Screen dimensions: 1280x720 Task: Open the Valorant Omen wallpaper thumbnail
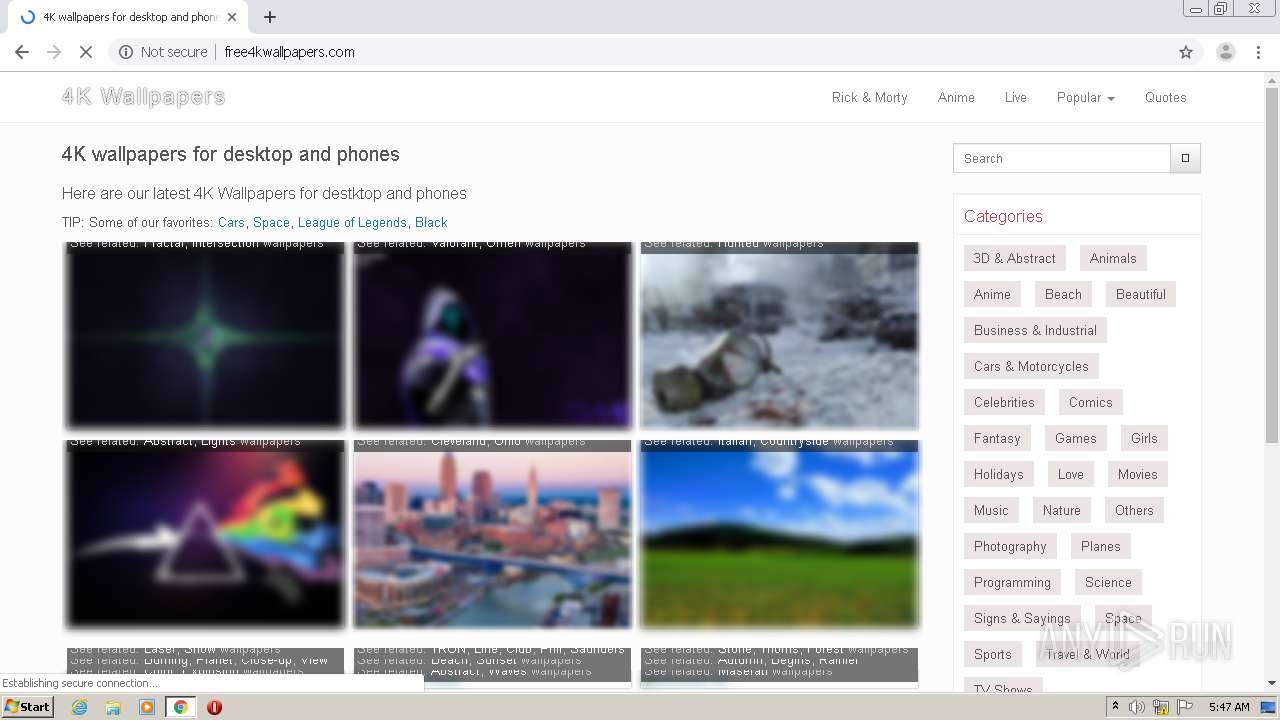[492, 335]
